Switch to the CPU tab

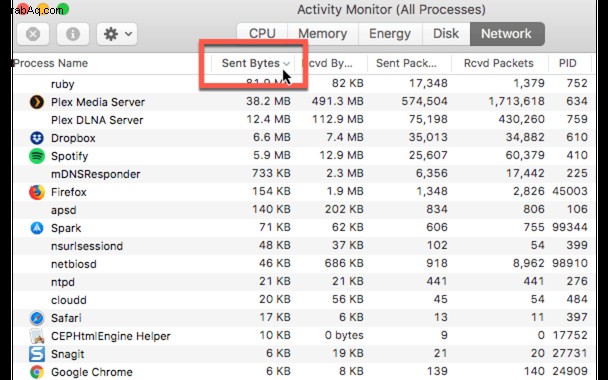(262, 34)
